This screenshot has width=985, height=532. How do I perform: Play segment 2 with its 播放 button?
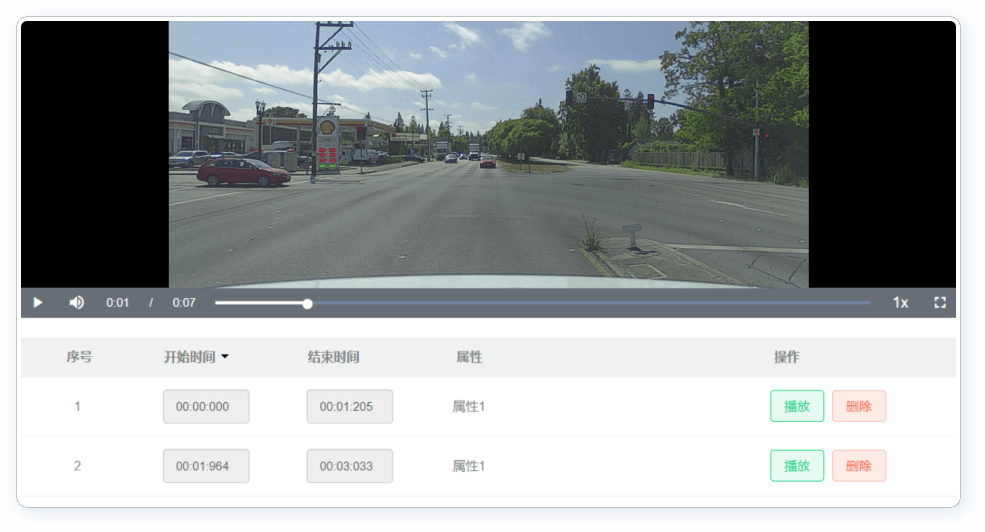pyautogui.click(x=796, y=466)
